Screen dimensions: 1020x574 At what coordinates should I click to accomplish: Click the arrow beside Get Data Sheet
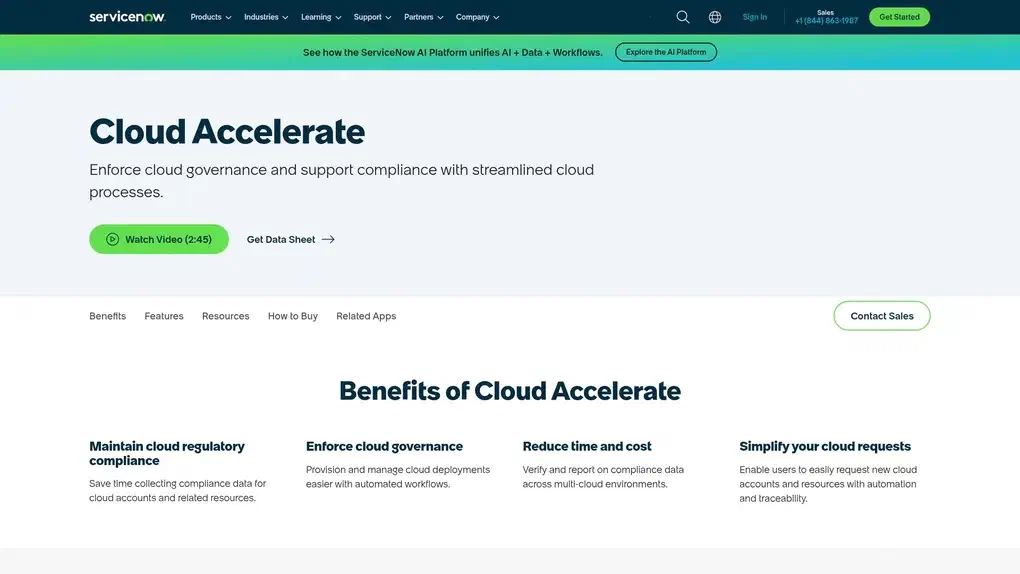coord(328,239)
